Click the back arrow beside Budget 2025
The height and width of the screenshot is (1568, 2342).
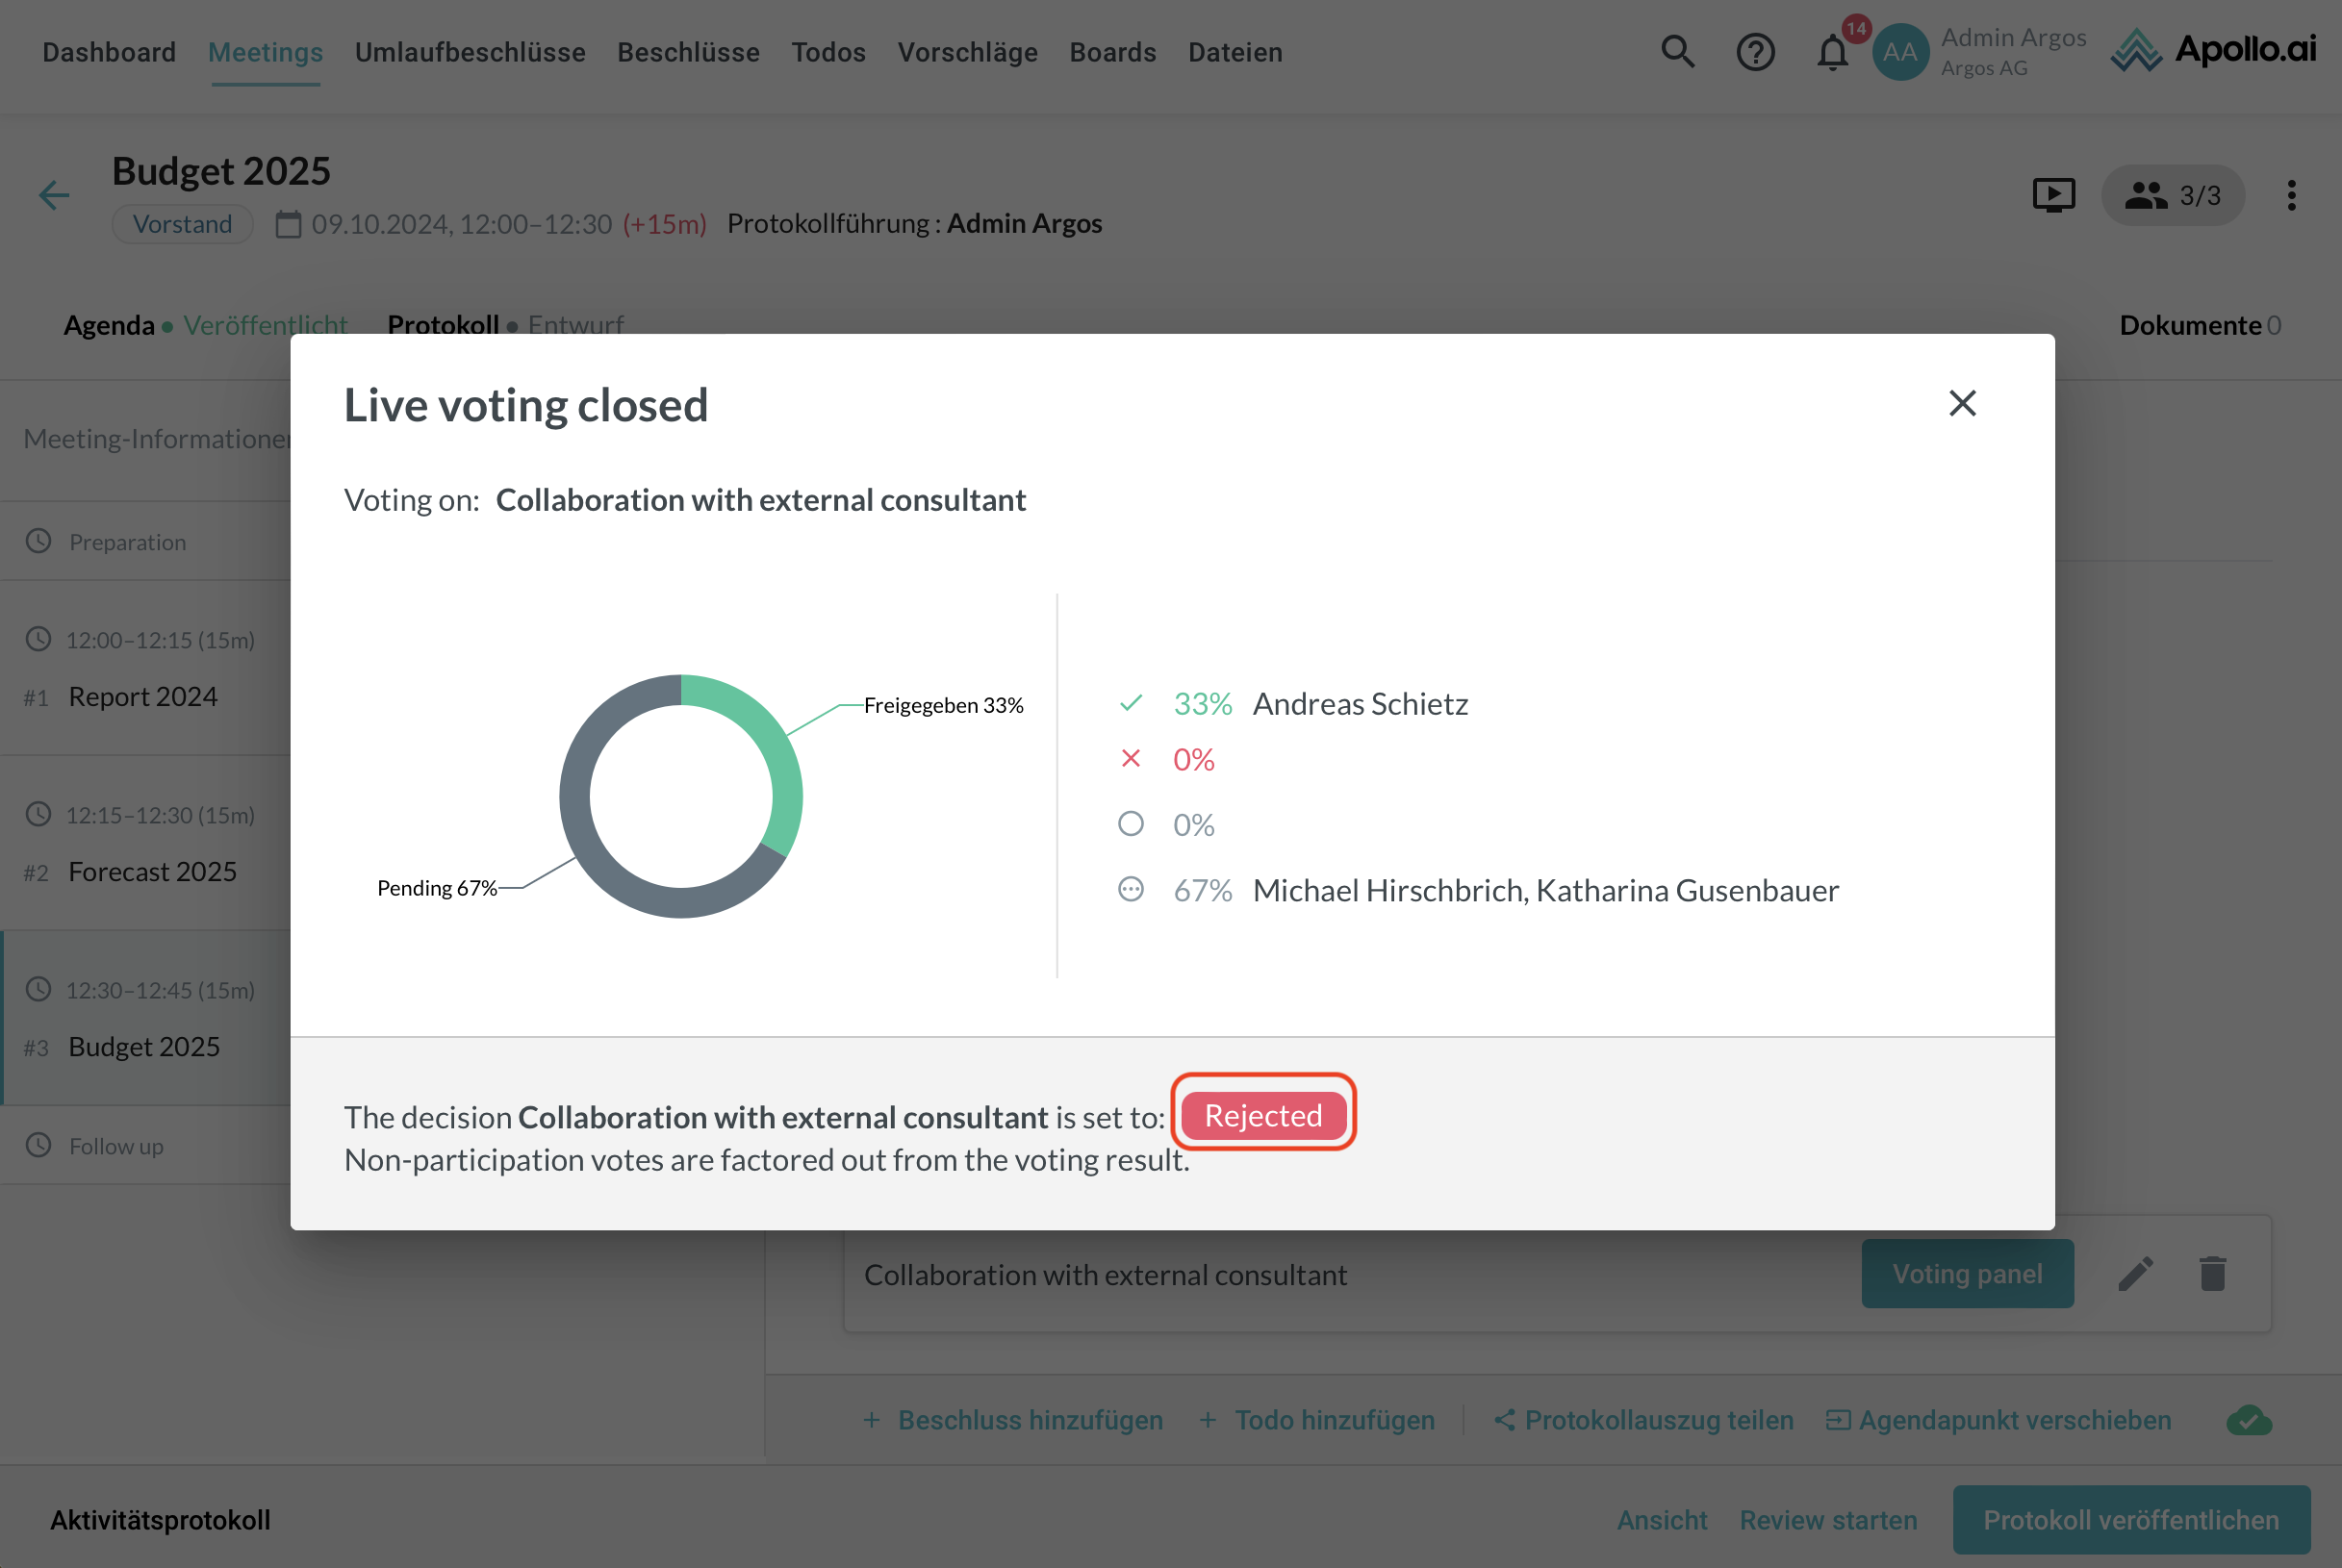54,195
